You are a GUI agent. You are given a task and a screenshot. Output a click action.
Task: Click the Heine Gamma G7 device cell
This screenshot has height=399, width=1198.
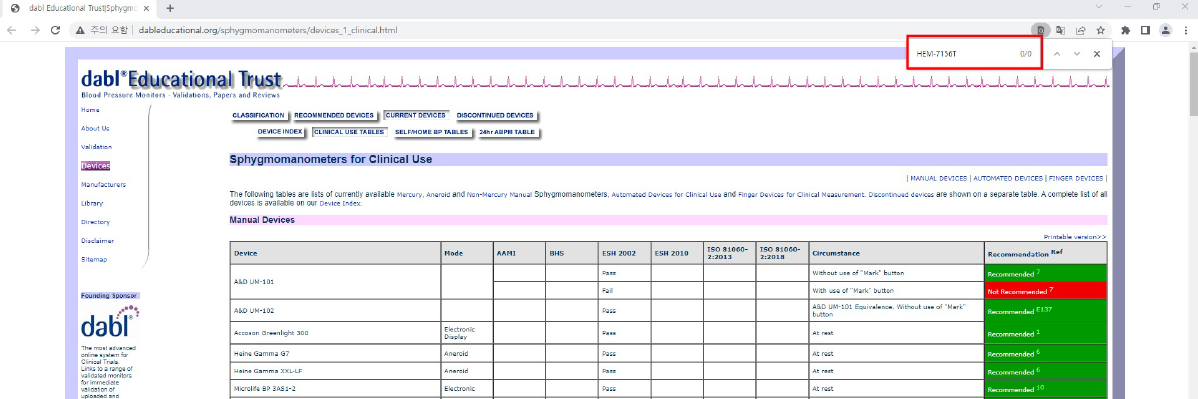(x=335, y=354)
